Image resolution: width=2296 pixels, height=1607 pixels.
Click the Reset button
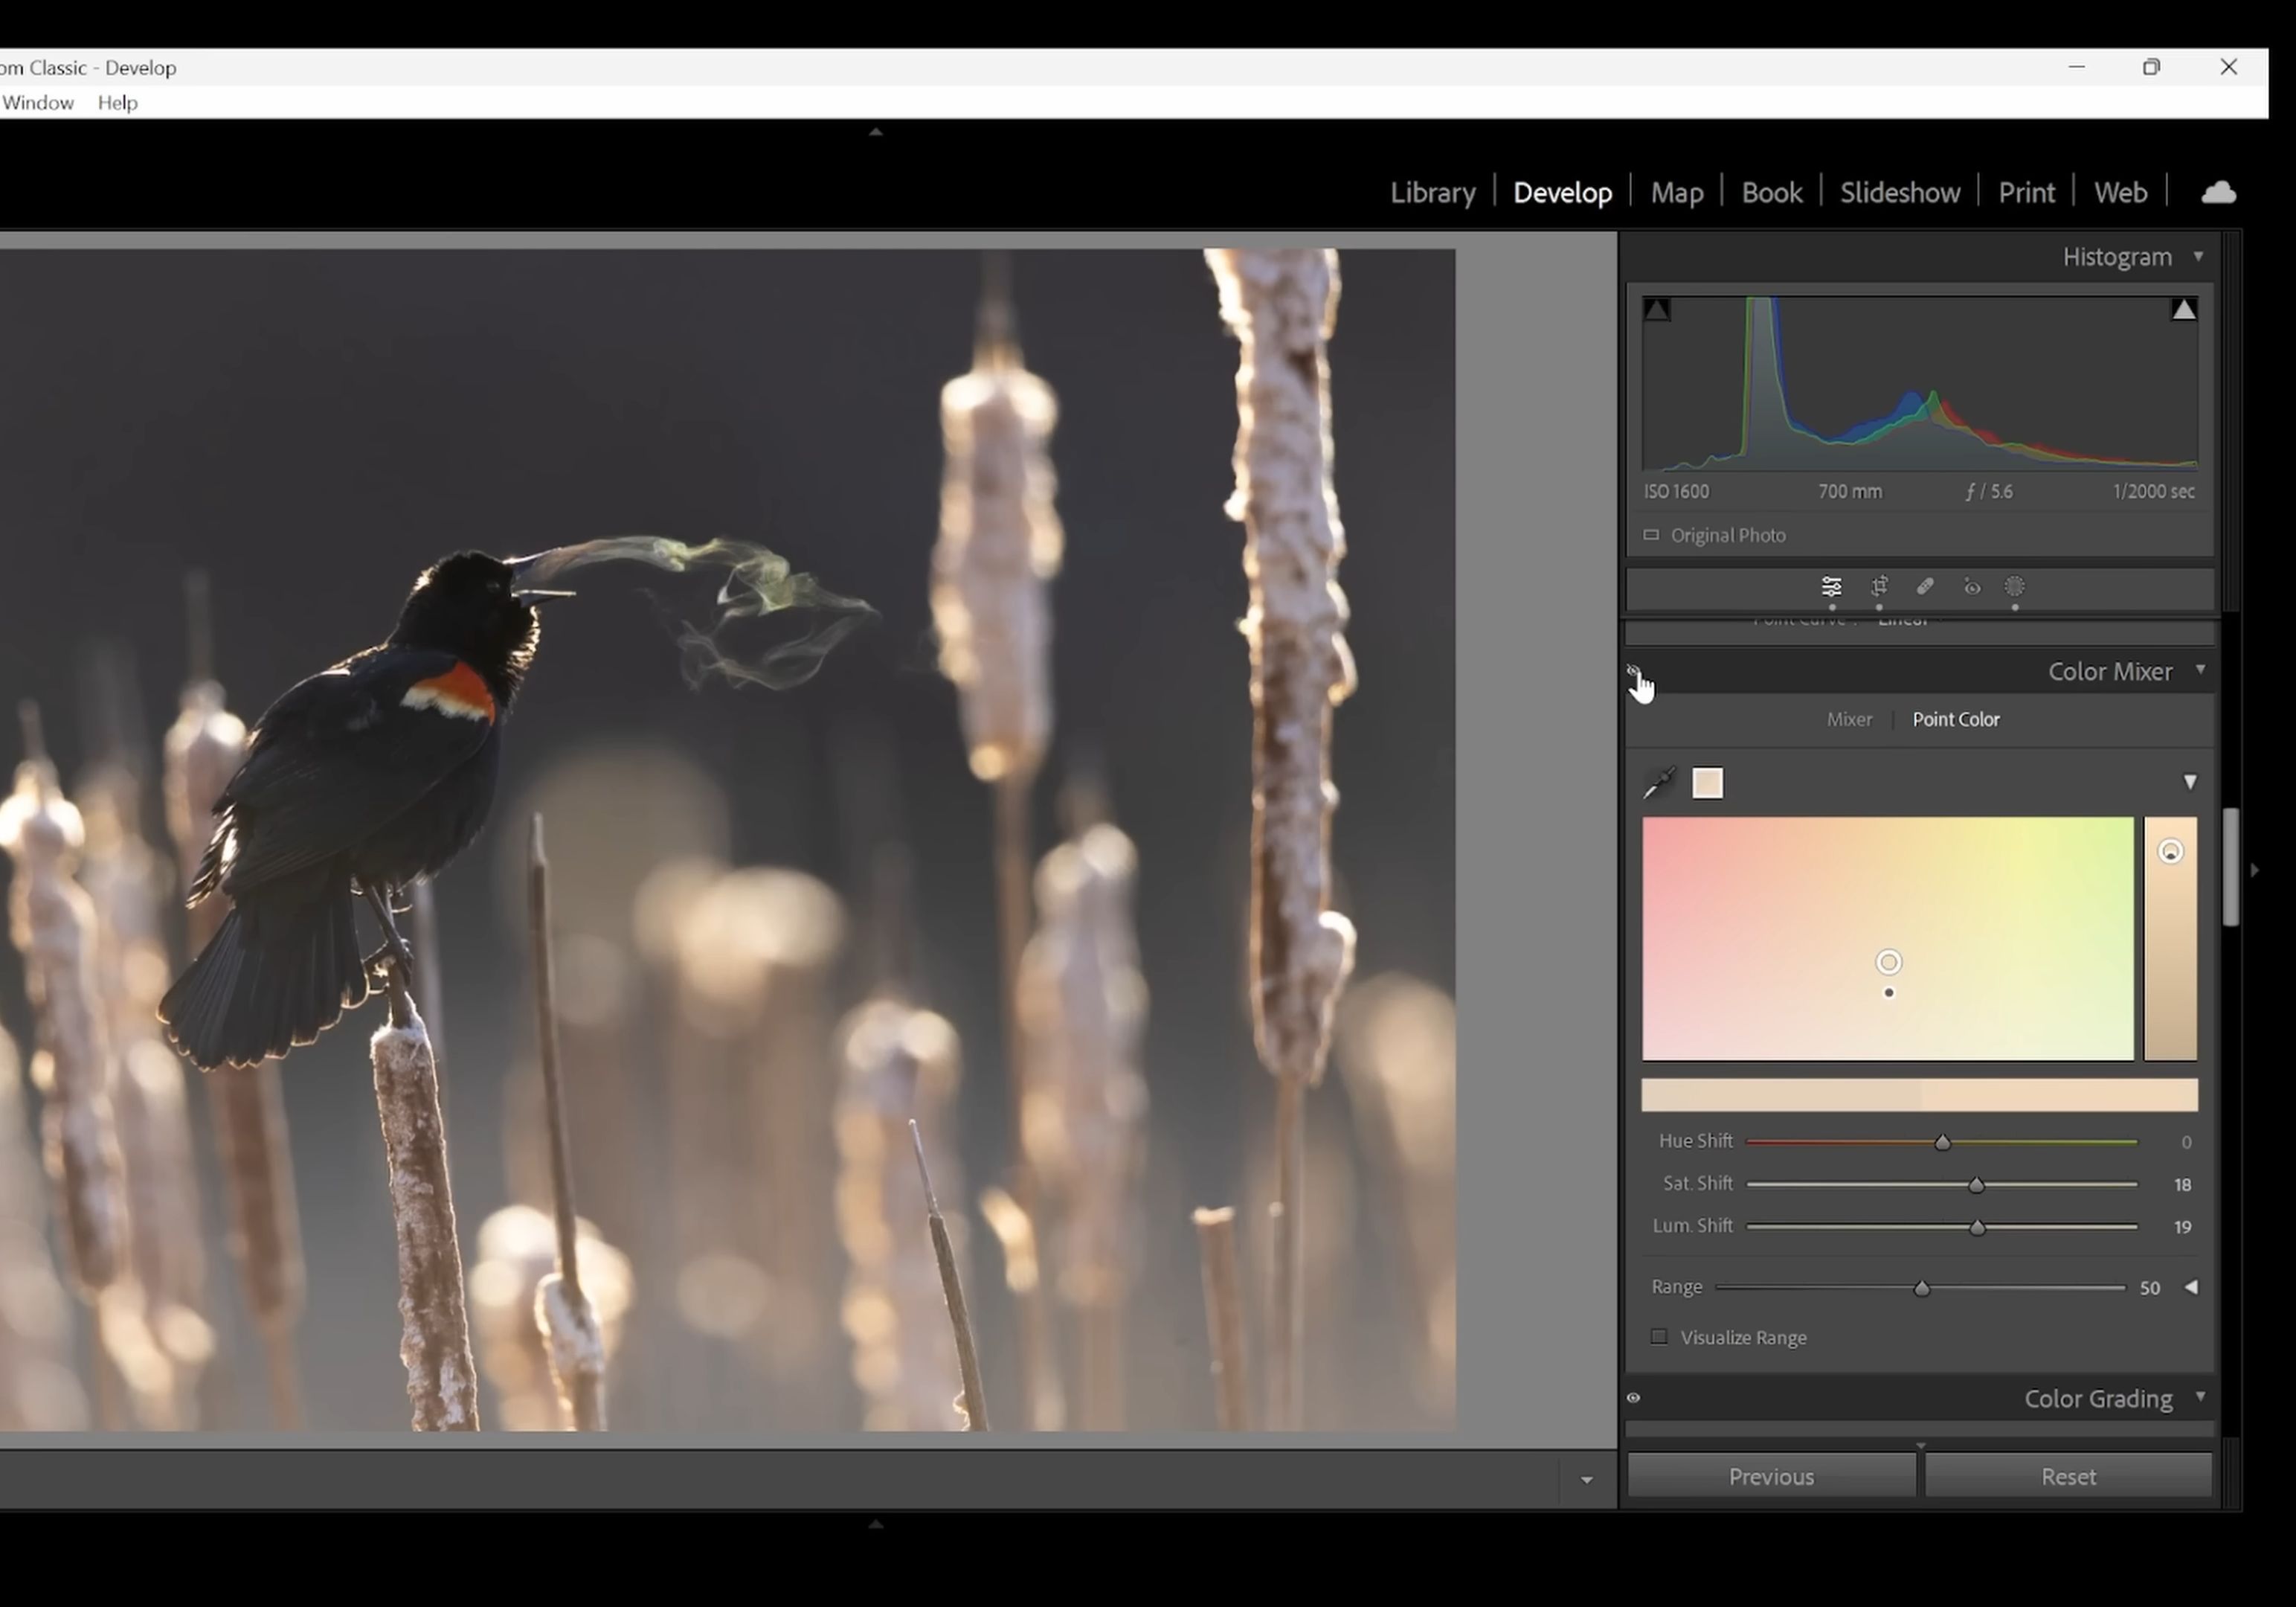pos(2068,1476)
